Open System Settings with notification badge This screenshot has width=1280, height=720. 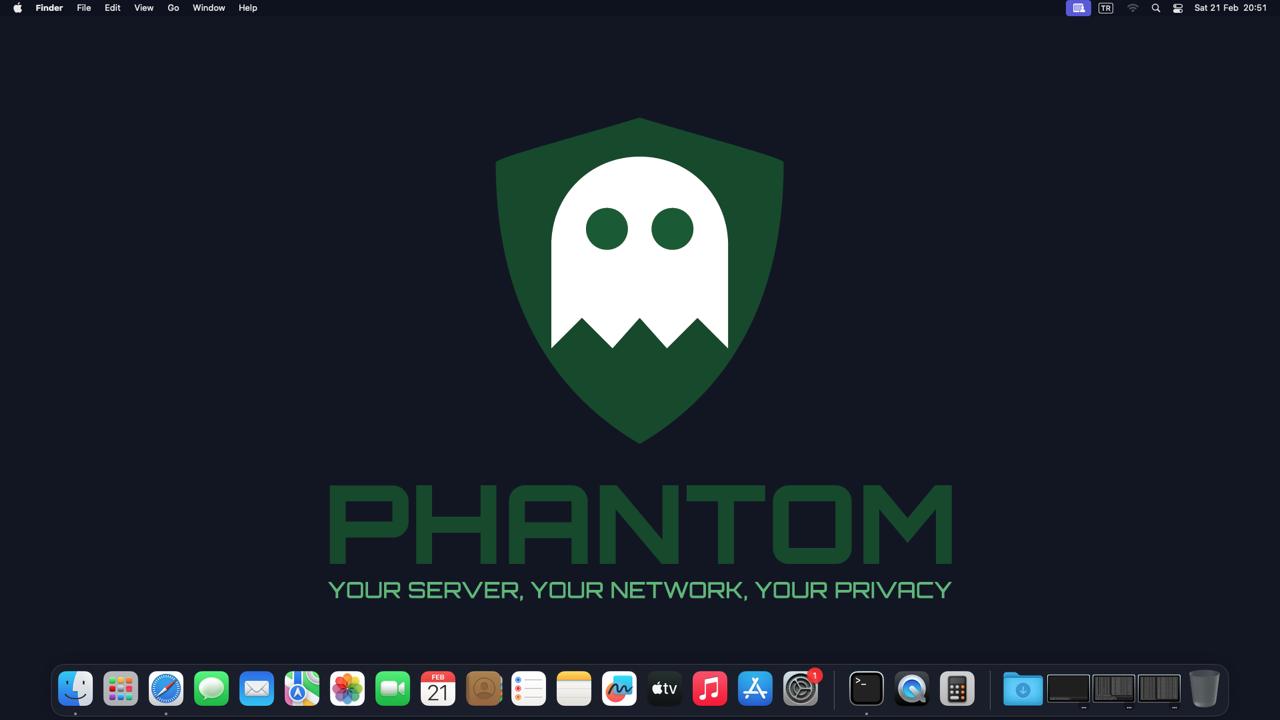(x=800, y=689)
